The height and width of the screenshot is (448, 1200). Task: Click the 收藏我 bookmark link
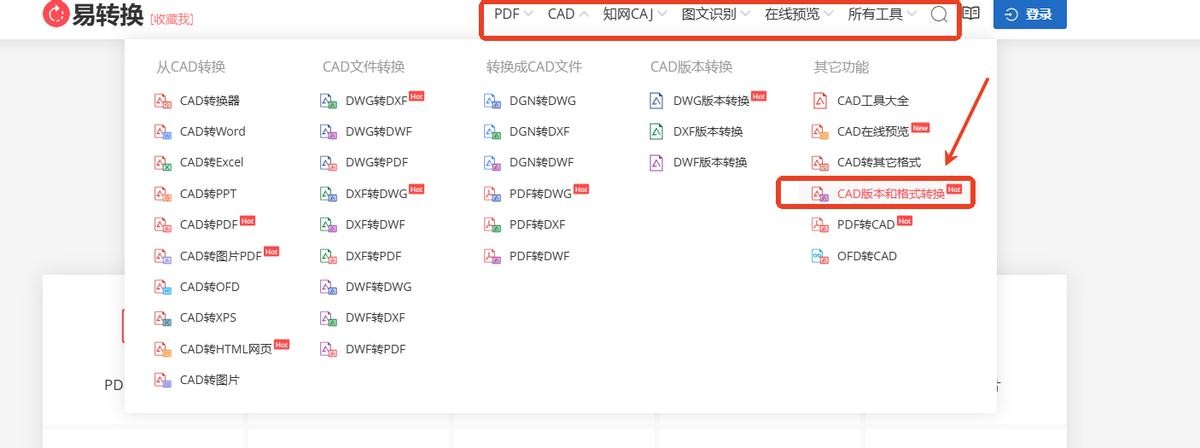[x=172, y=19]
